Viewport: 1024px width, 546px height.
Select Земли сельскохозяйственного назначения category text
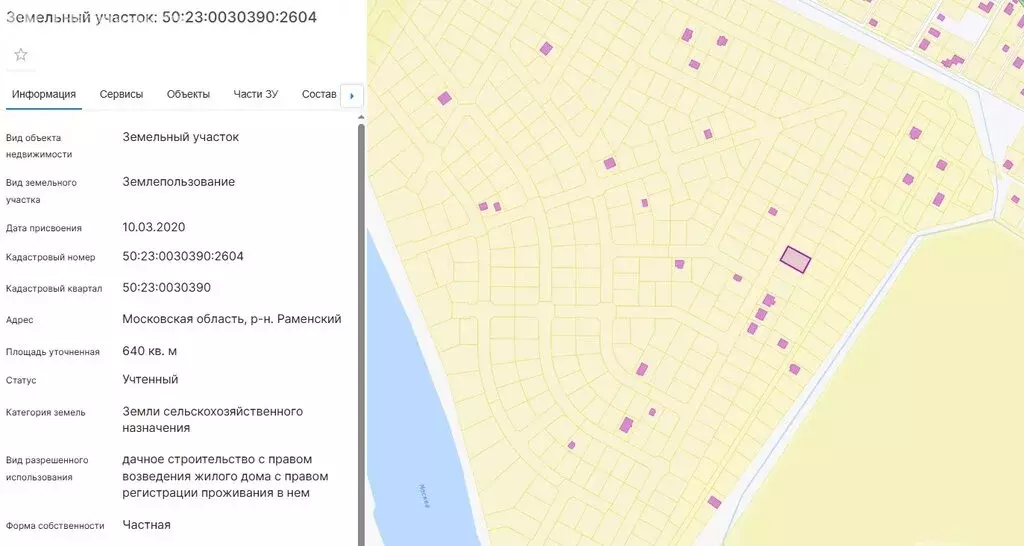(212, 419)
